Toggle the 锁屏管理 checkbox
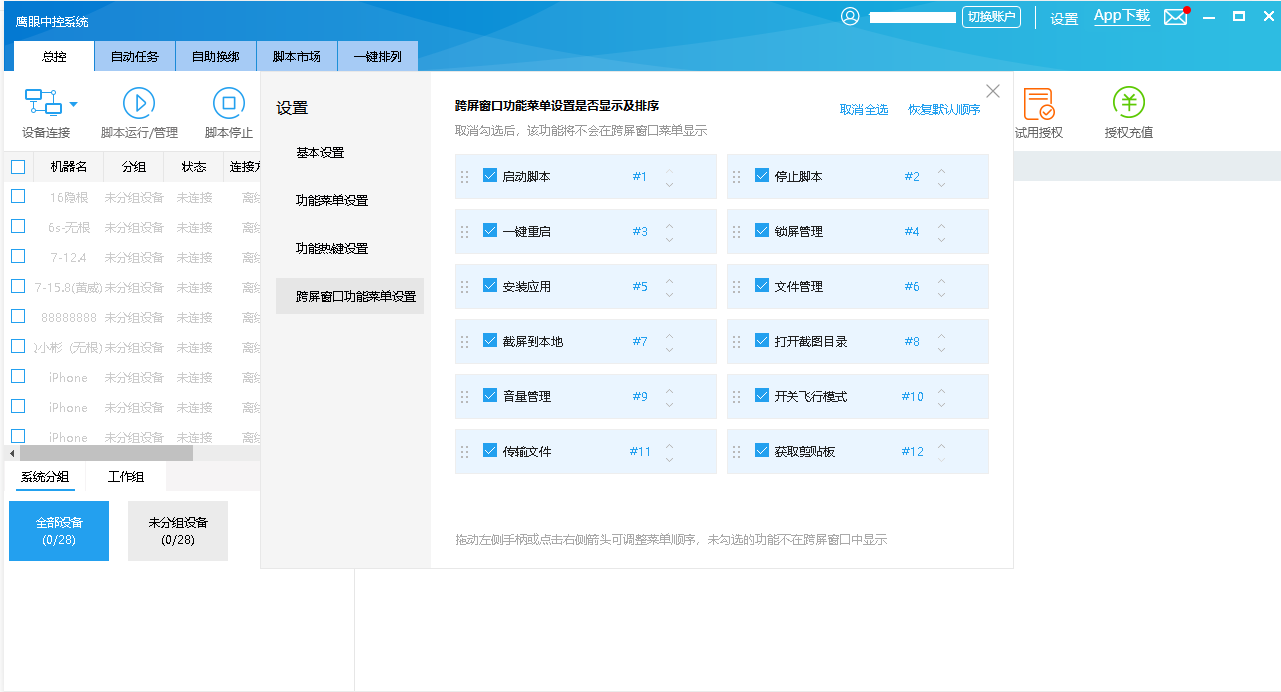 (762, 230)
